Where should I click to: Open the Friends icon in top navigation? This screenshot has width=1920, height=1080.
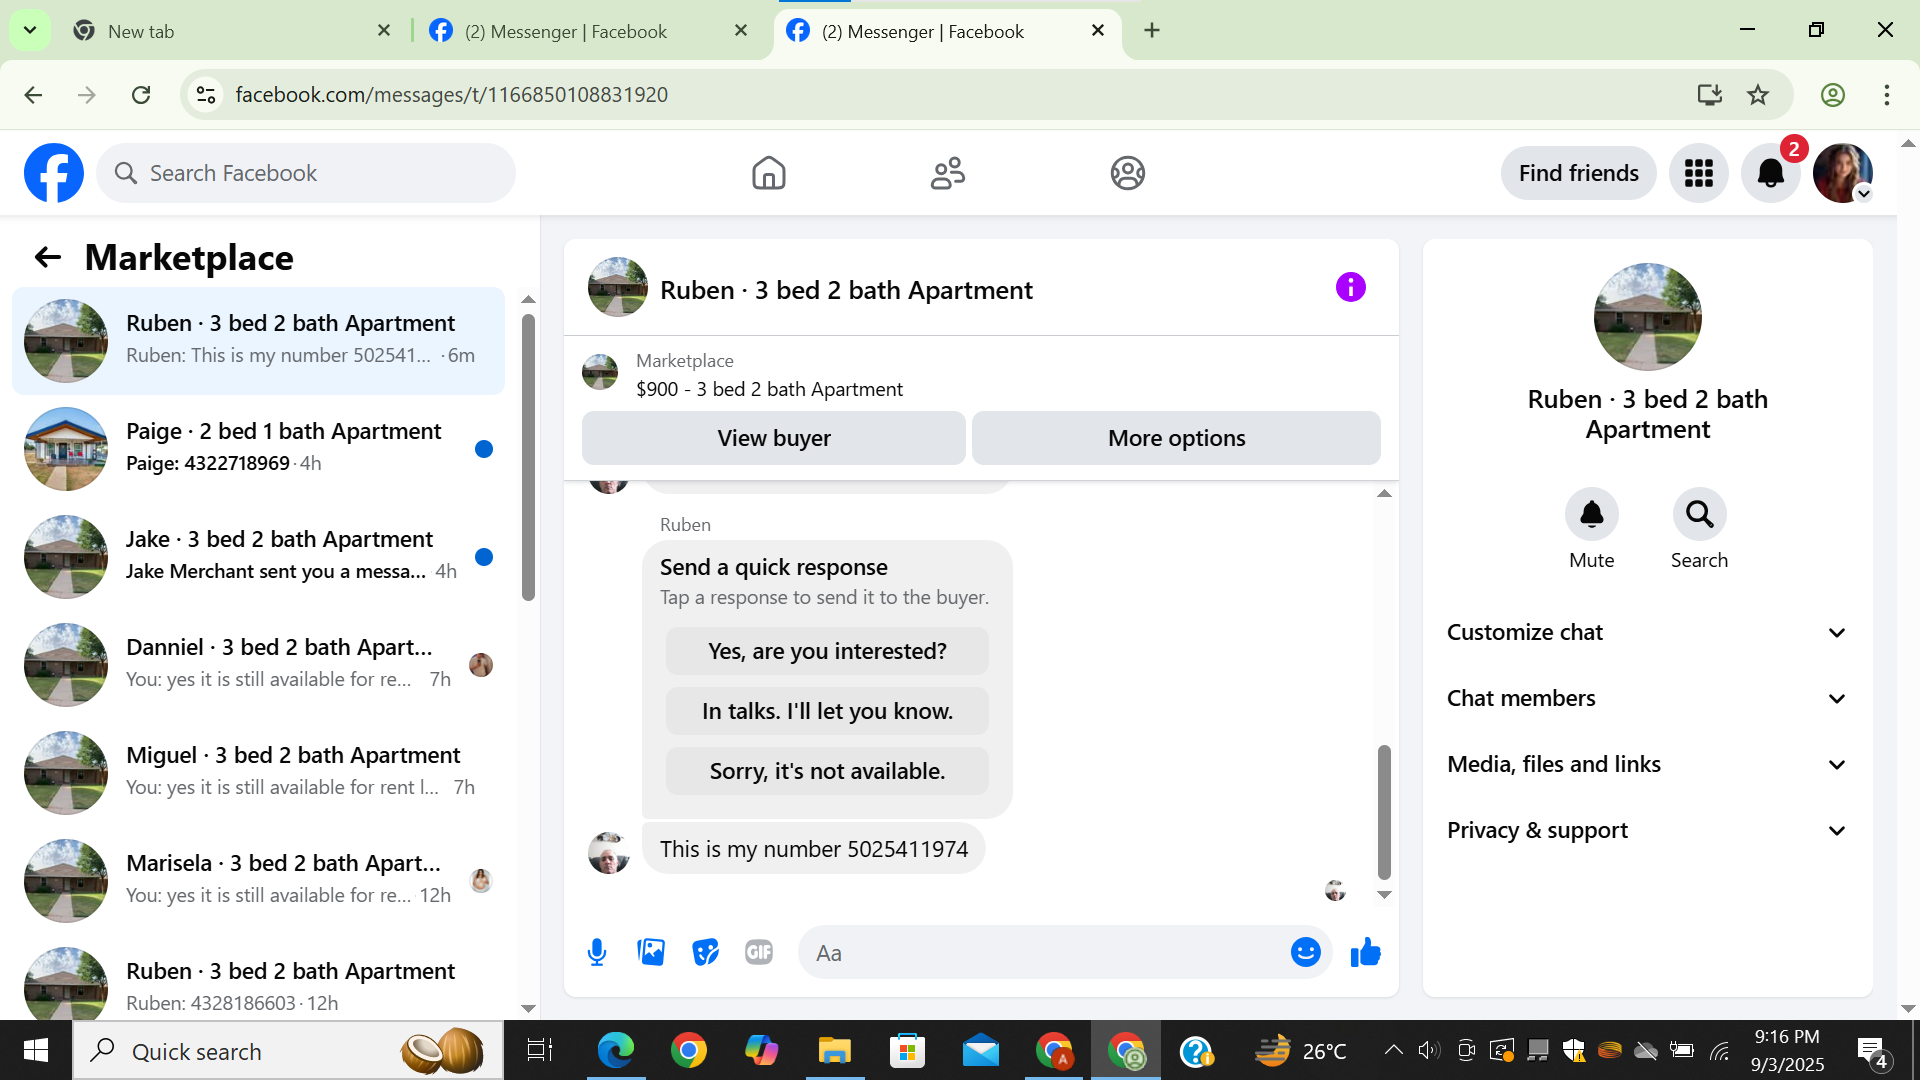[947, 173]
